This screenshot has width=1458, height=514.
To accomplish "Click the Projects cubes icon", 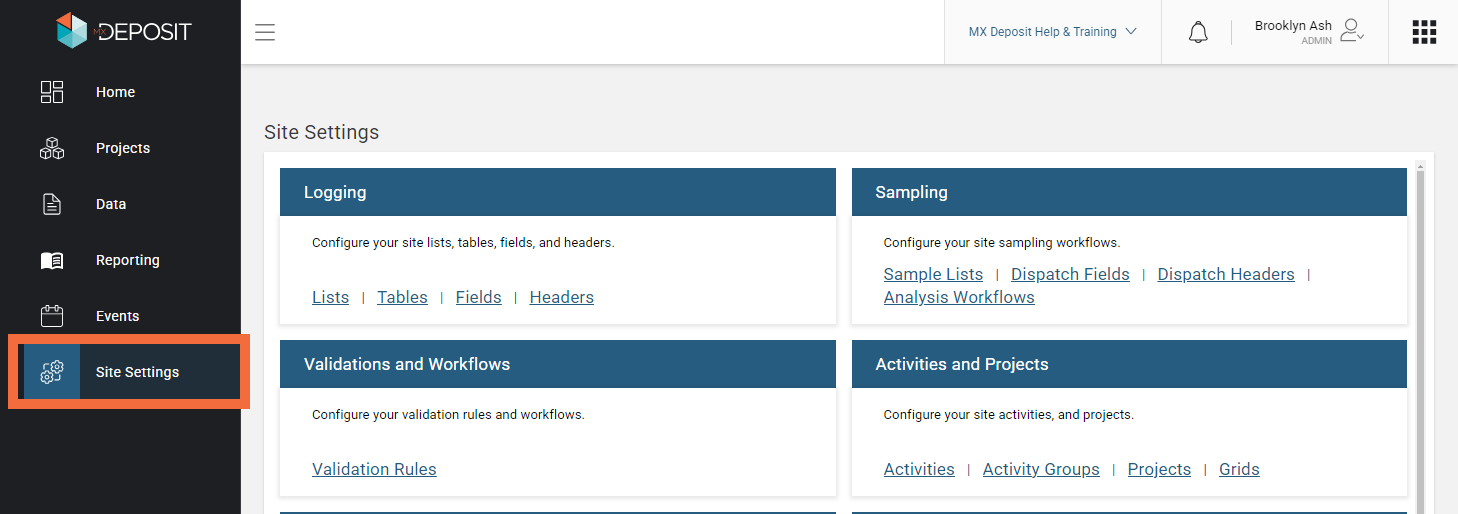I will [52, 148].
